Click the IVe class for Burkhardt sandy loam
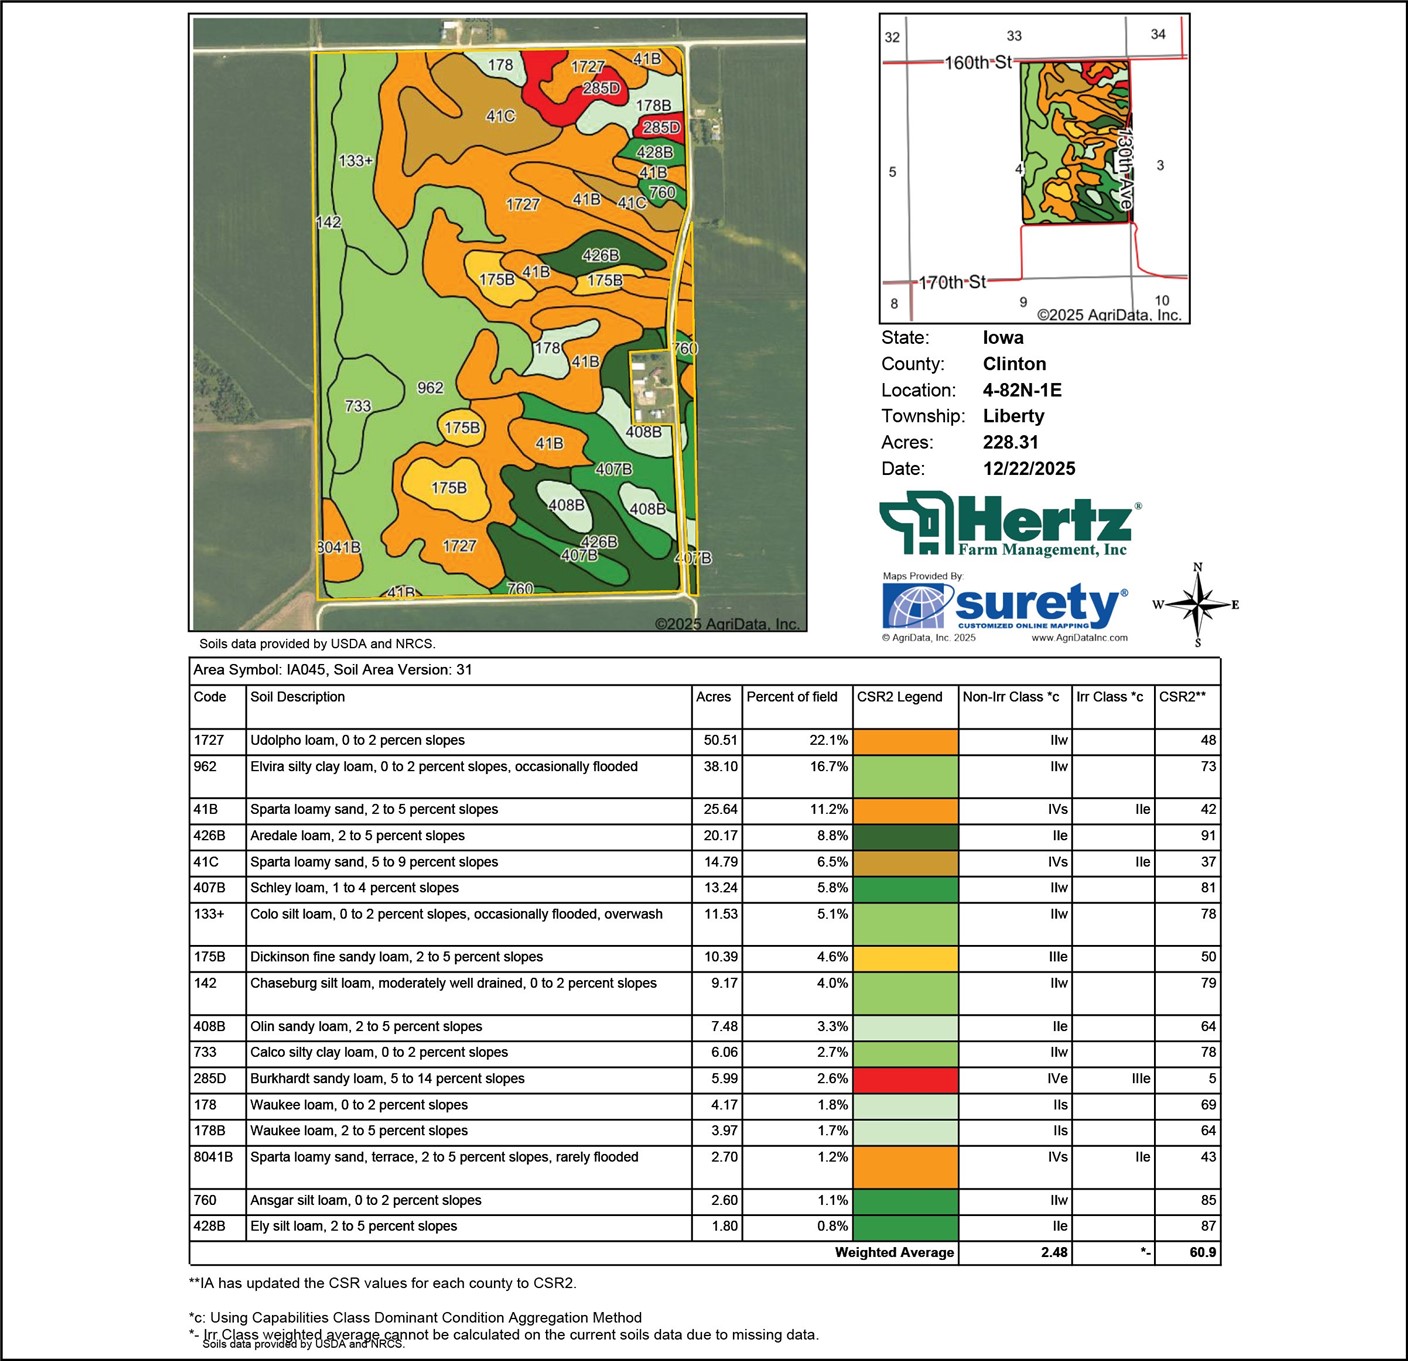The width and height of the screenshot is (1408, 1361). [1058, 1079]
